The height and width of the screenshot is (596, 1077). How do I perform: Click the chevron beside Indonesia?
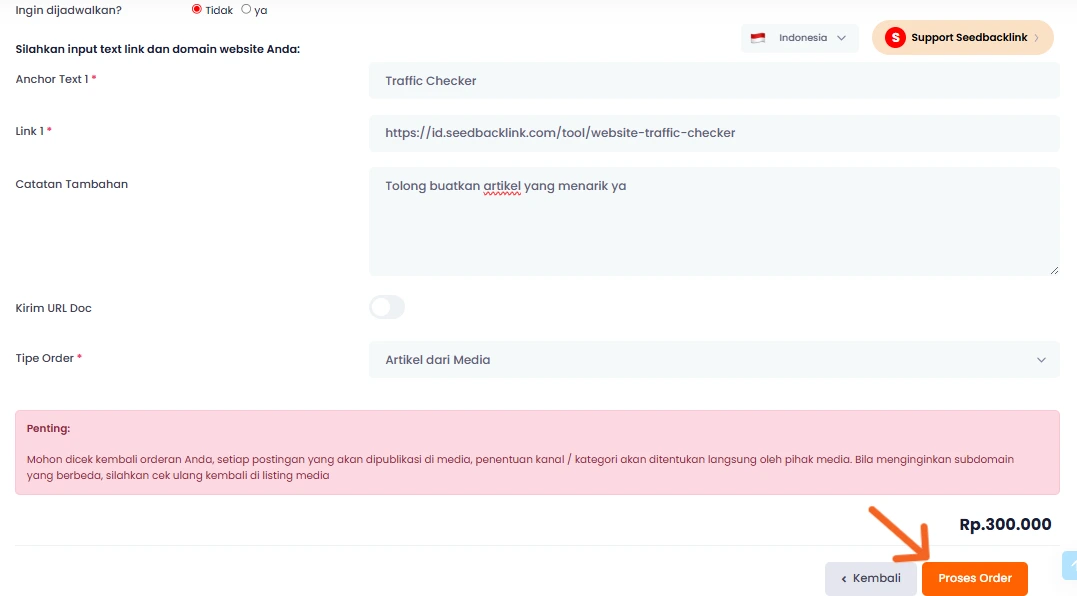click(x=841, y=38)
